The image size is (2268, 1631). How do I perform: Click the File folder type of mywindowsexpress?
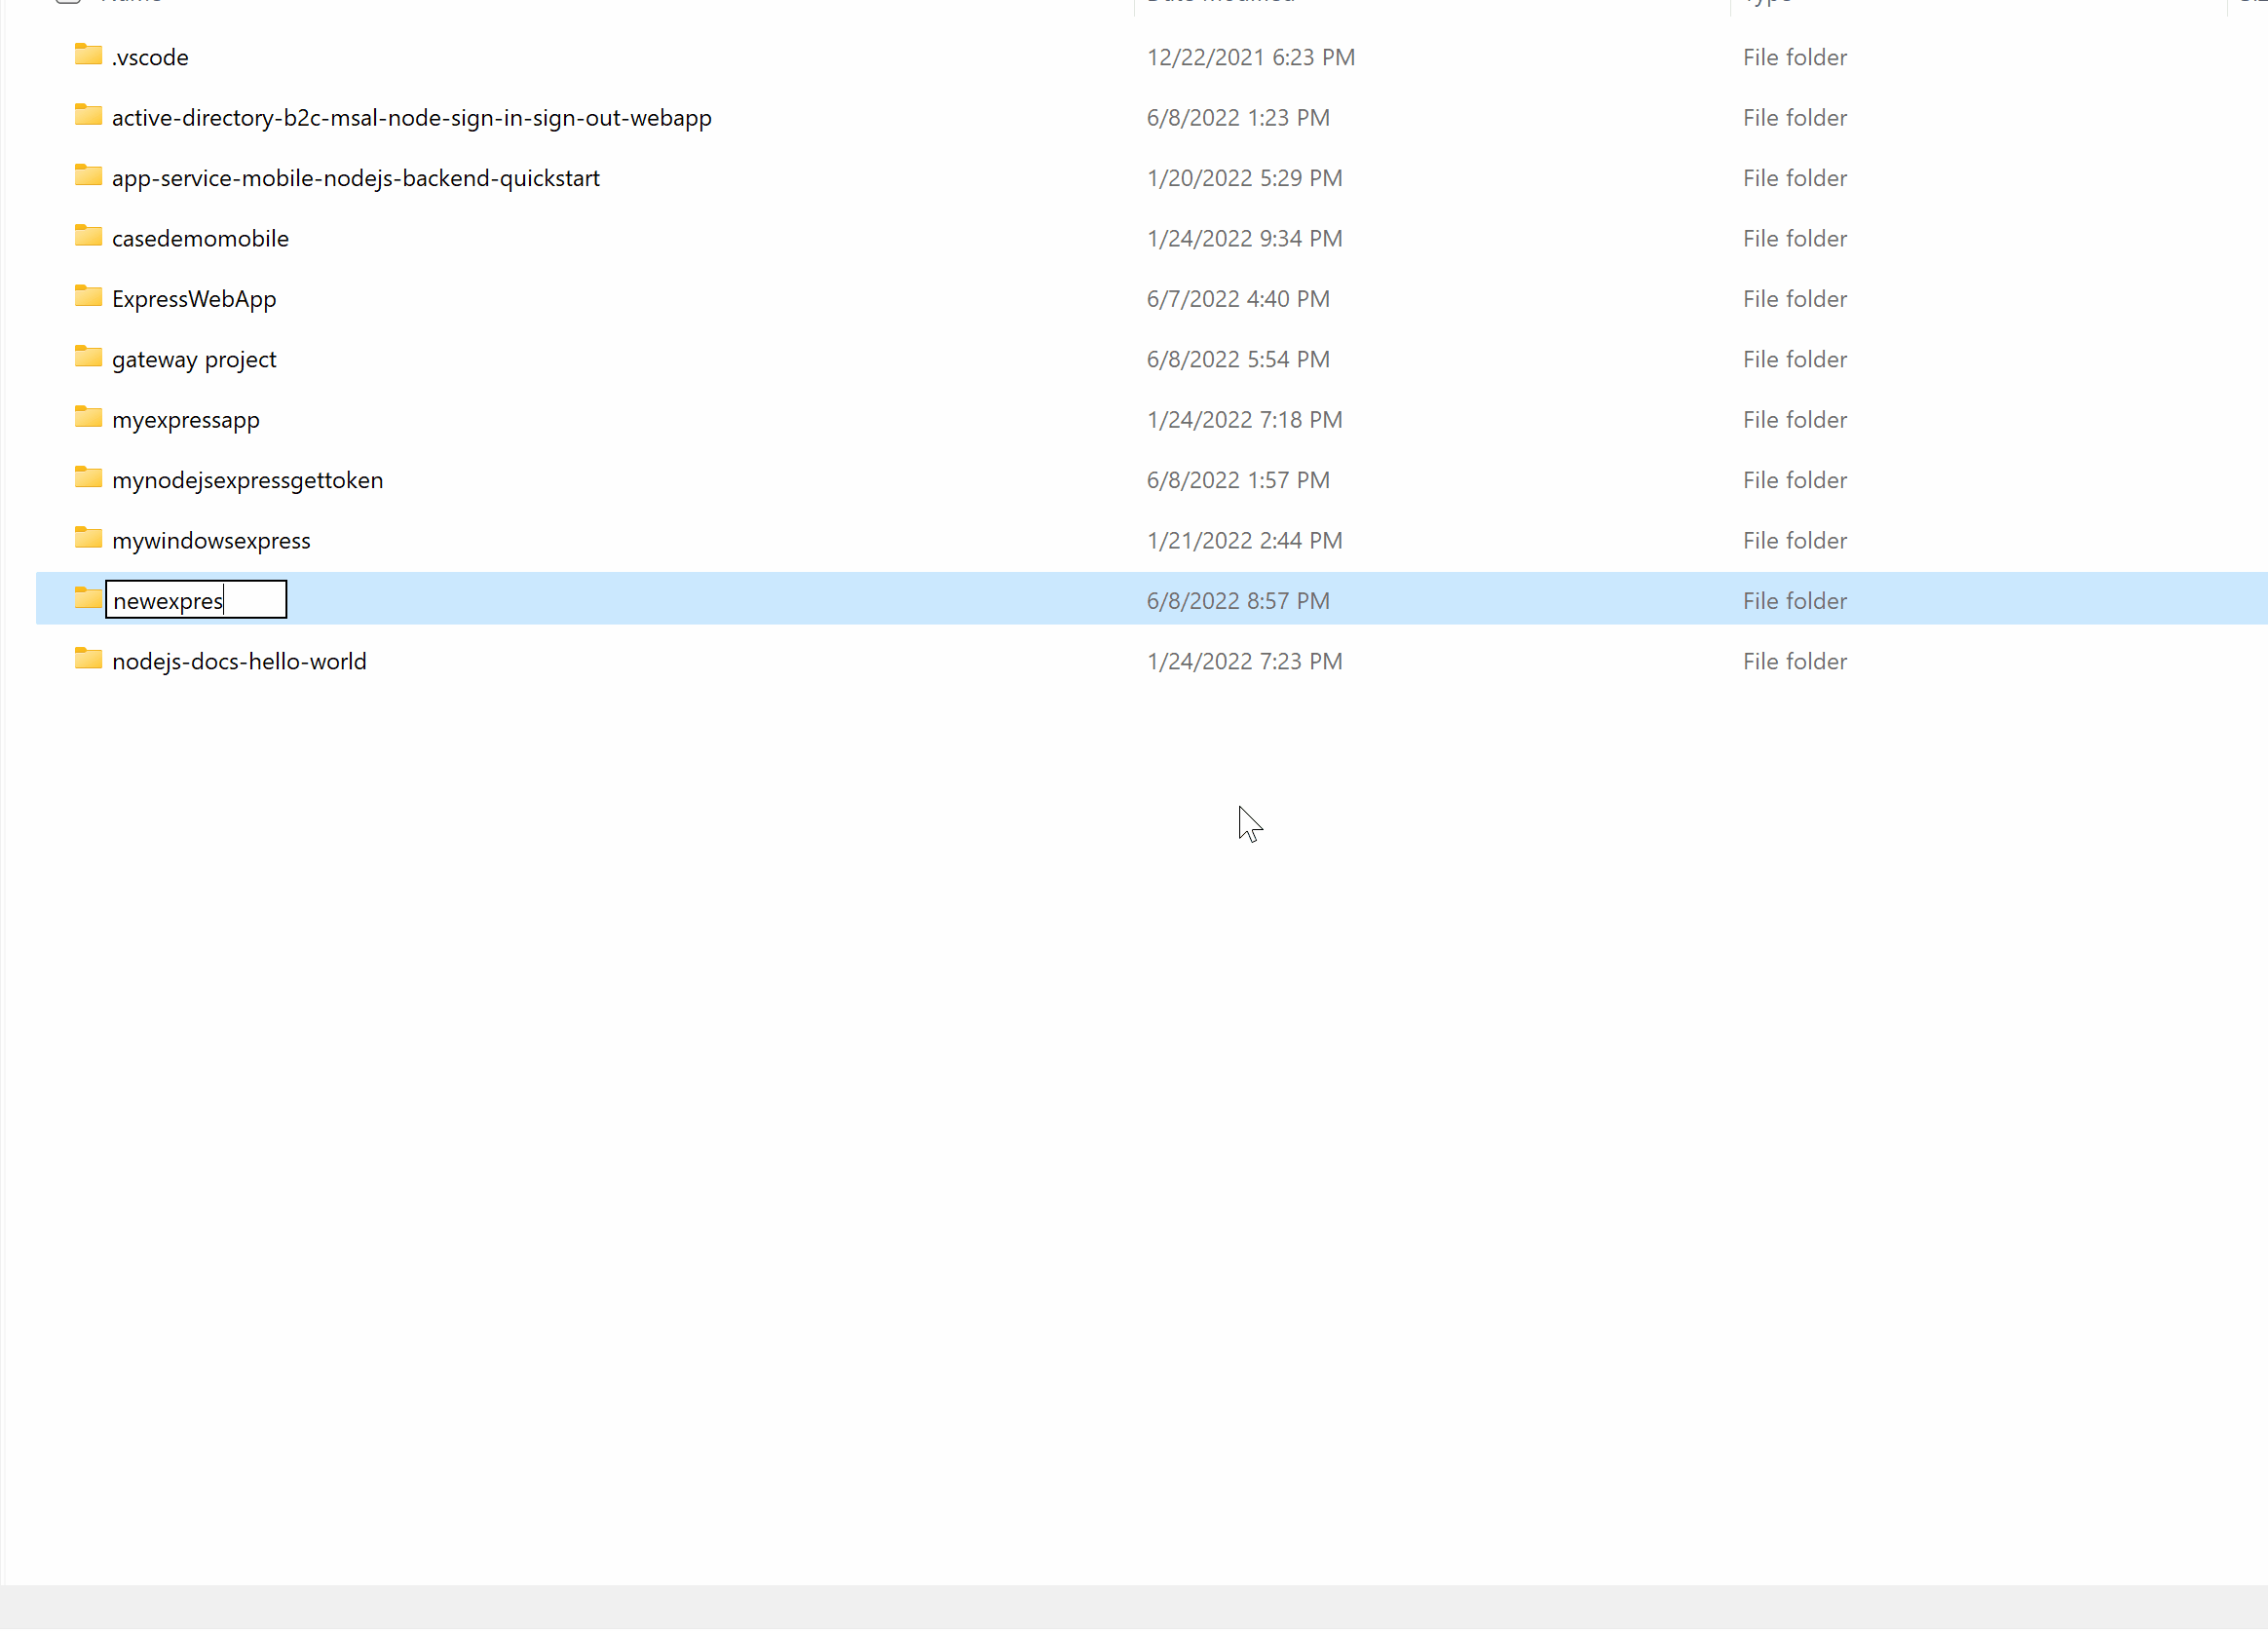pyautogui.click(x=1794, y=541)
